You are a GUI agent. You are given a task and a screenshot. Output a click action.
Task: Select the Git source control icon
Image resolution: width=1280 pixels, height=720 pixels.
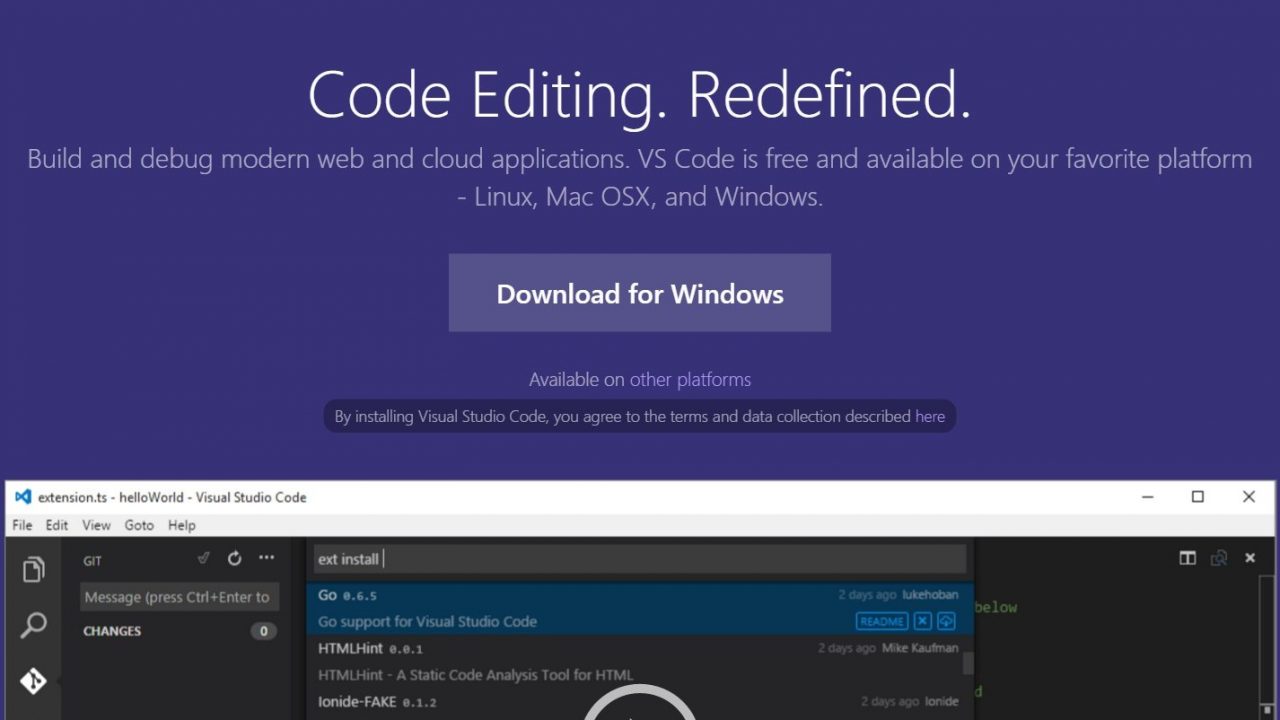(x=33, y=681)
